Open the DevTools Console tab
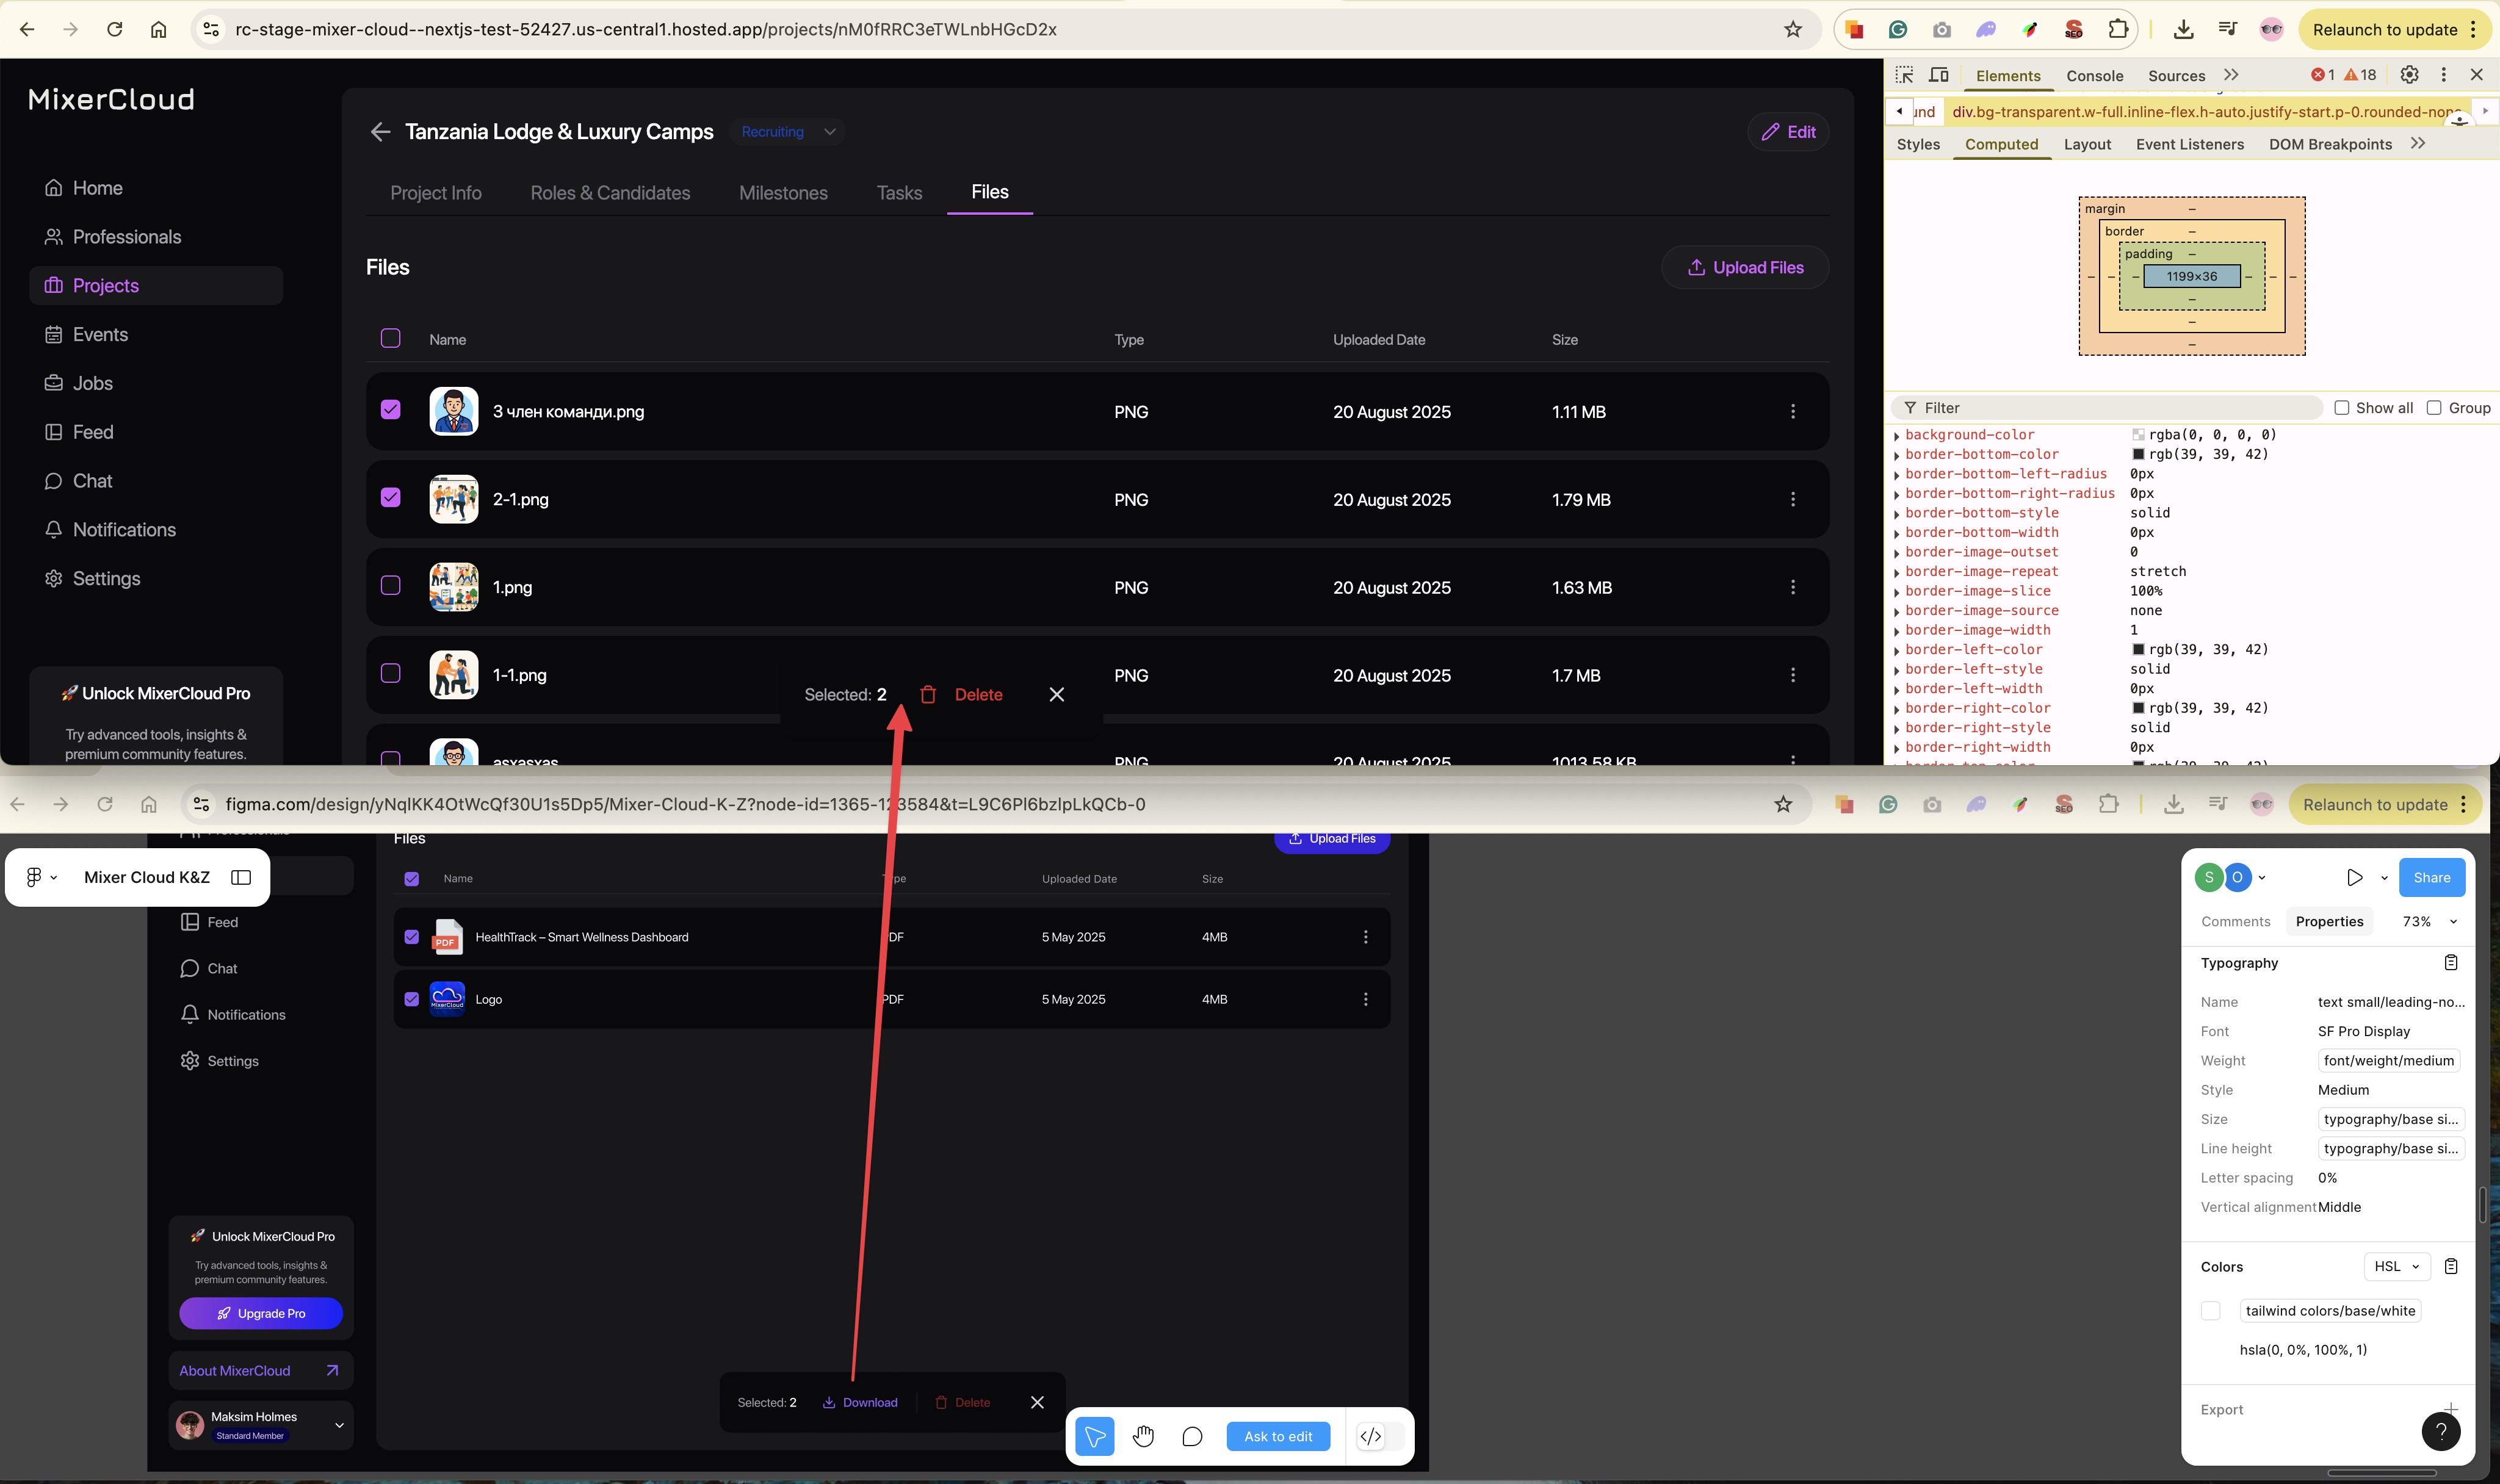 [x=2094, y=76]
